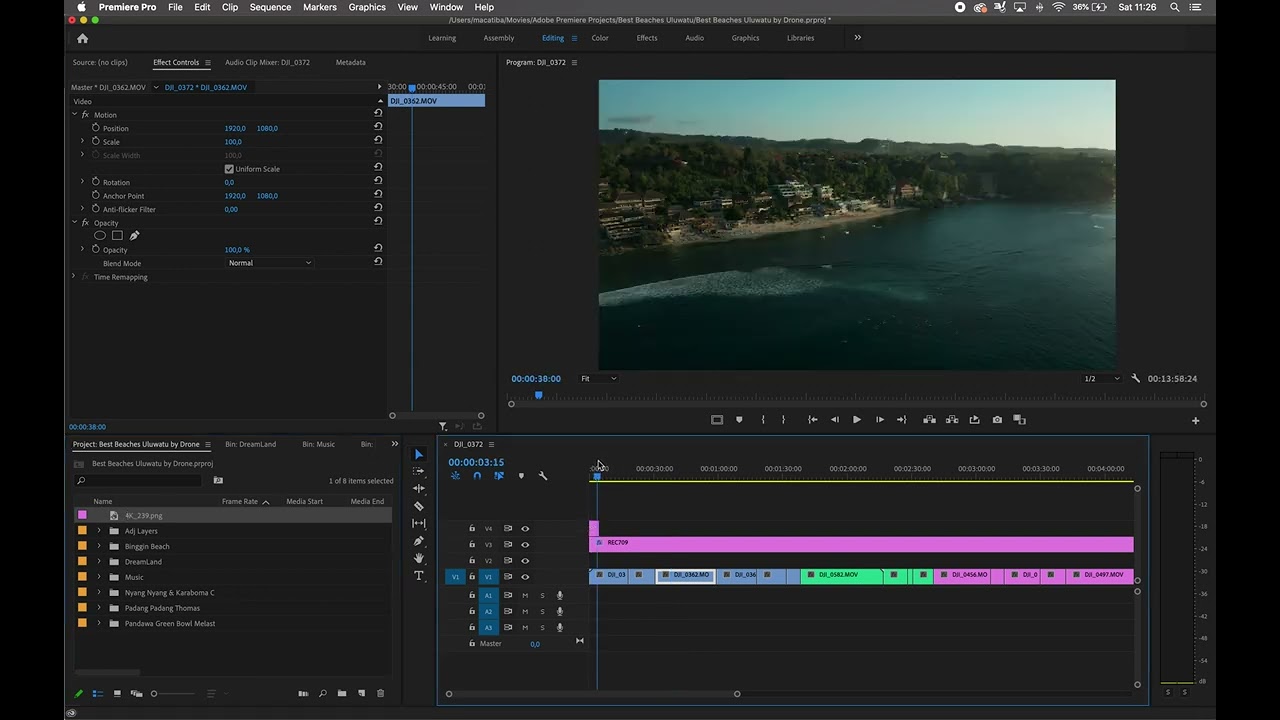This screenshot has width=1280, height=720.
Task: Click the search magnifier in the Project panel footer
Action: (x=323, y=693)
